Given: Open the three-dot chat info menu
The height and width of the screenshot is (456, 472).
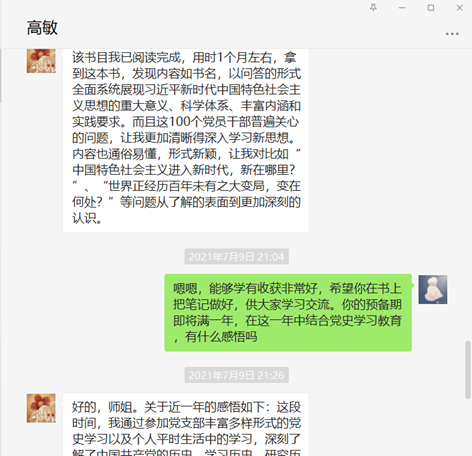Looking at the screenshot, I should 452,34.
